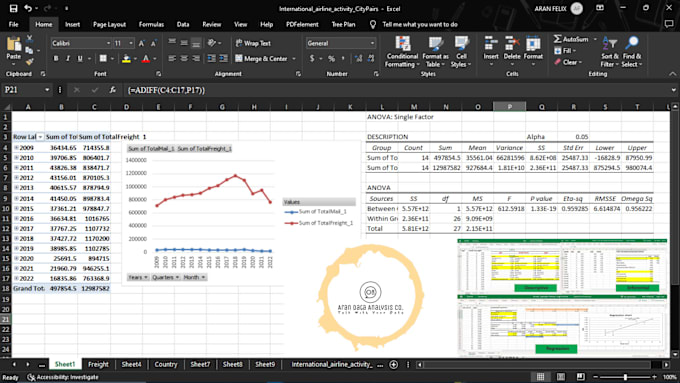Click the Percent Style icon

coord(332,58)
